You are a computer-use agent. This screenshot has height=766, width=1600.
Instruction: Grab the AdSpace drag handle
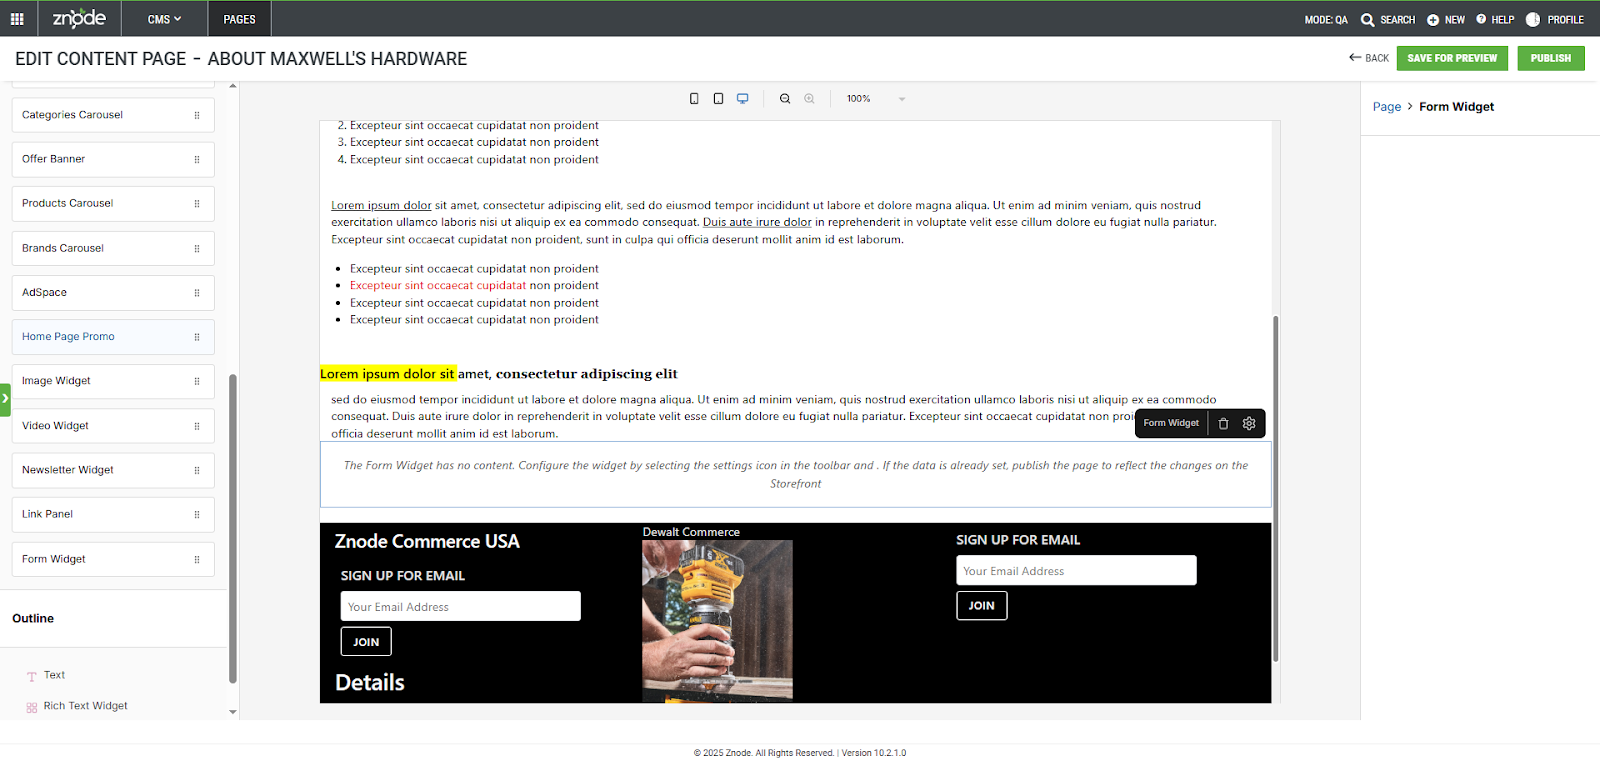(x=197, y=293)
